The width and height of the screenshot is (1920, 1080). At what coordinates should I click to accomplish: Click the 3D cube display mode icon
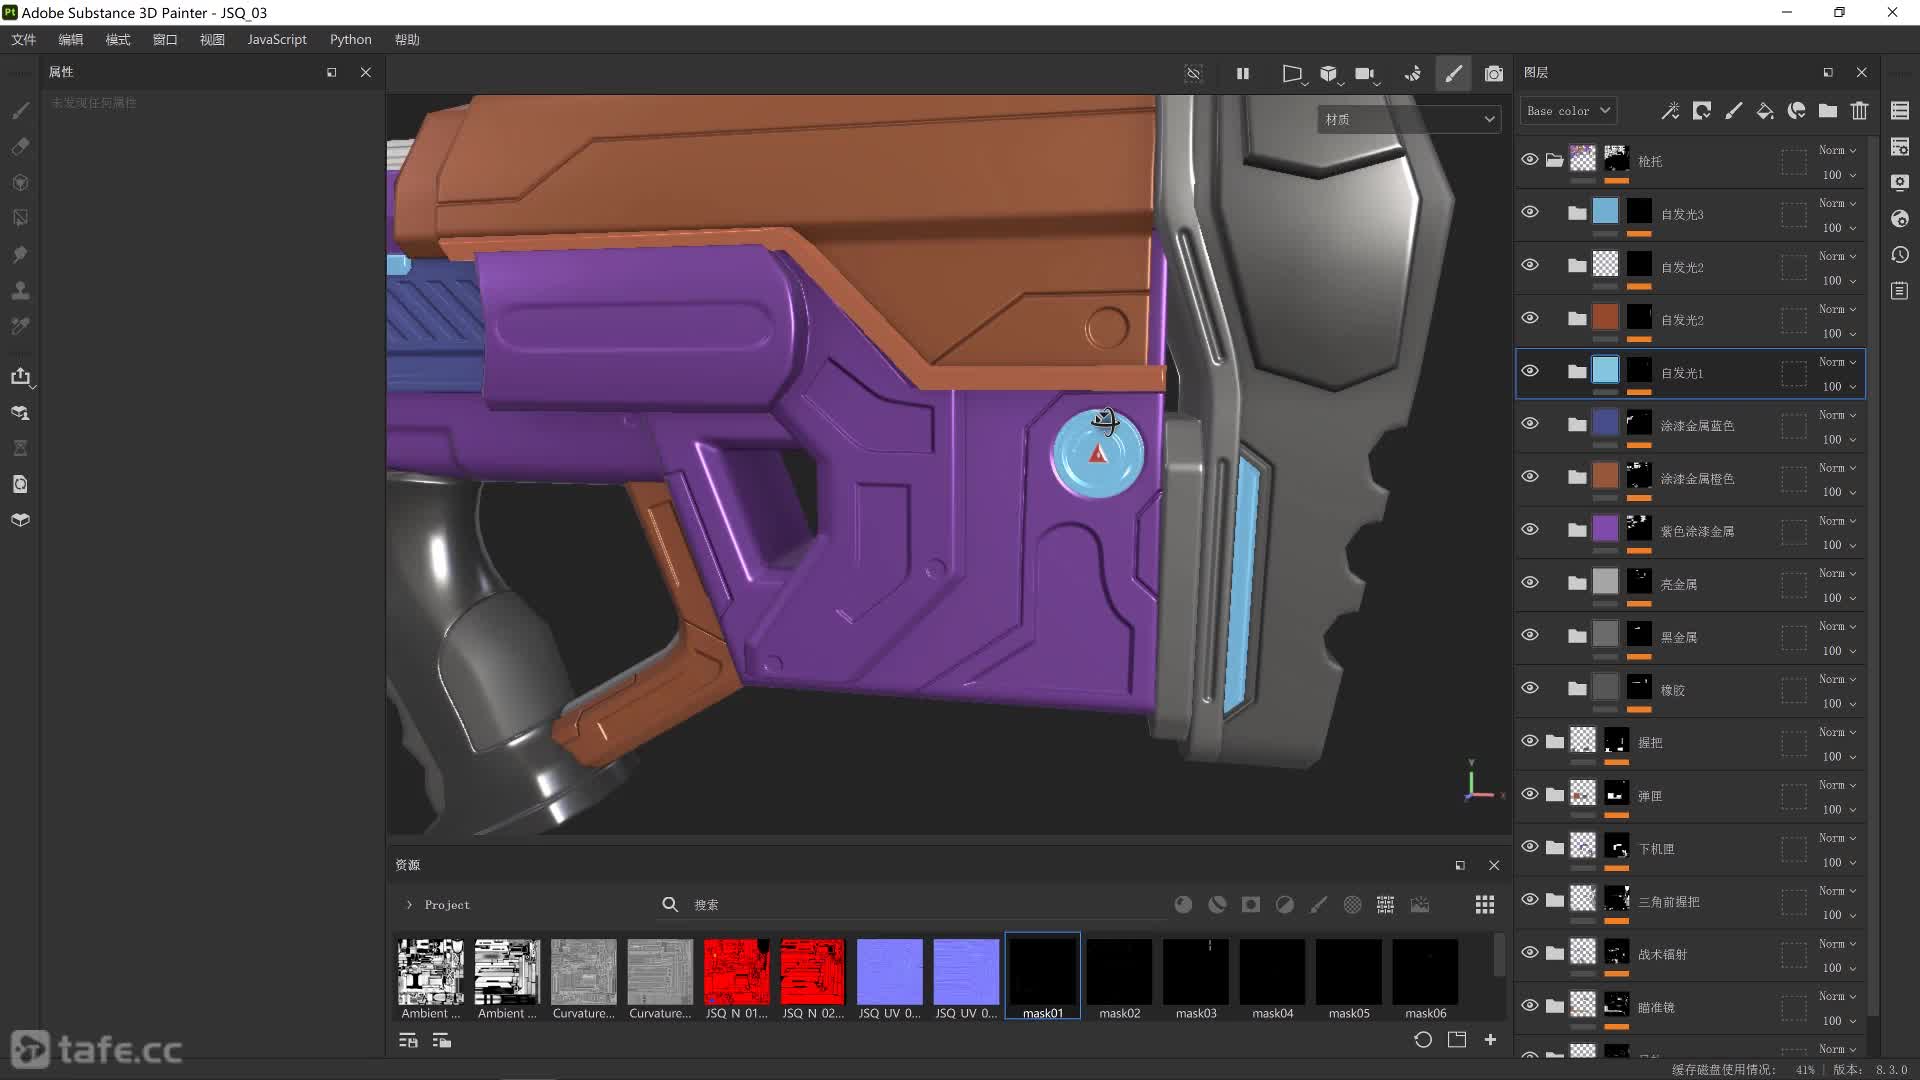tap(1329, 73)
